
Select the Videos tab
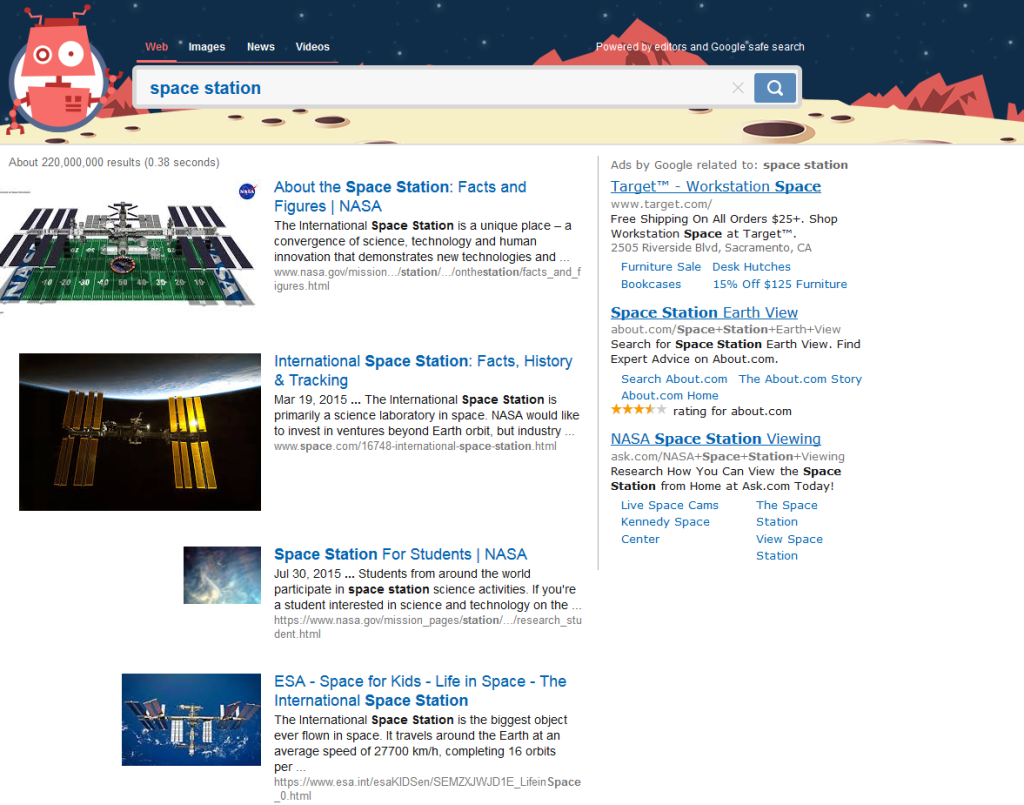[x=312, y=47]
